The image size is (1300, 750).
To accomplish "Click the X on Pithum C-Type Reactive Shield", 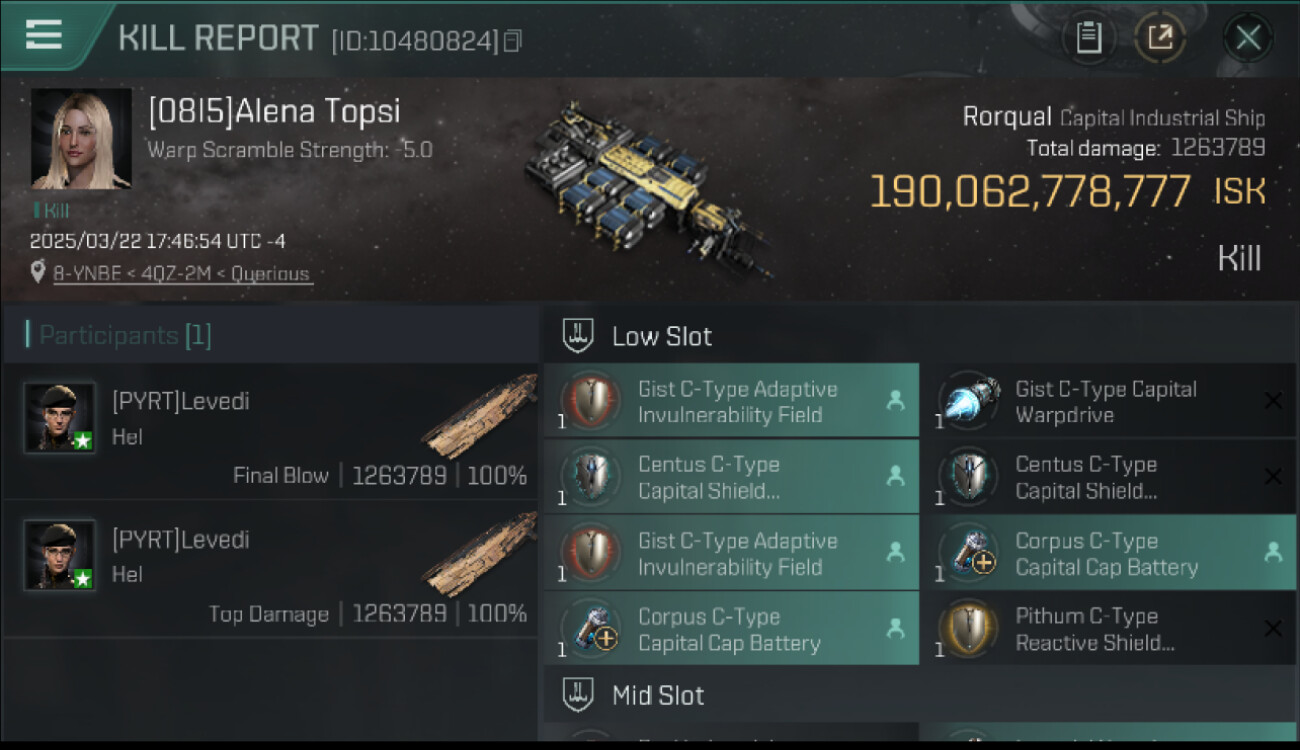I will pos(1273,629).
